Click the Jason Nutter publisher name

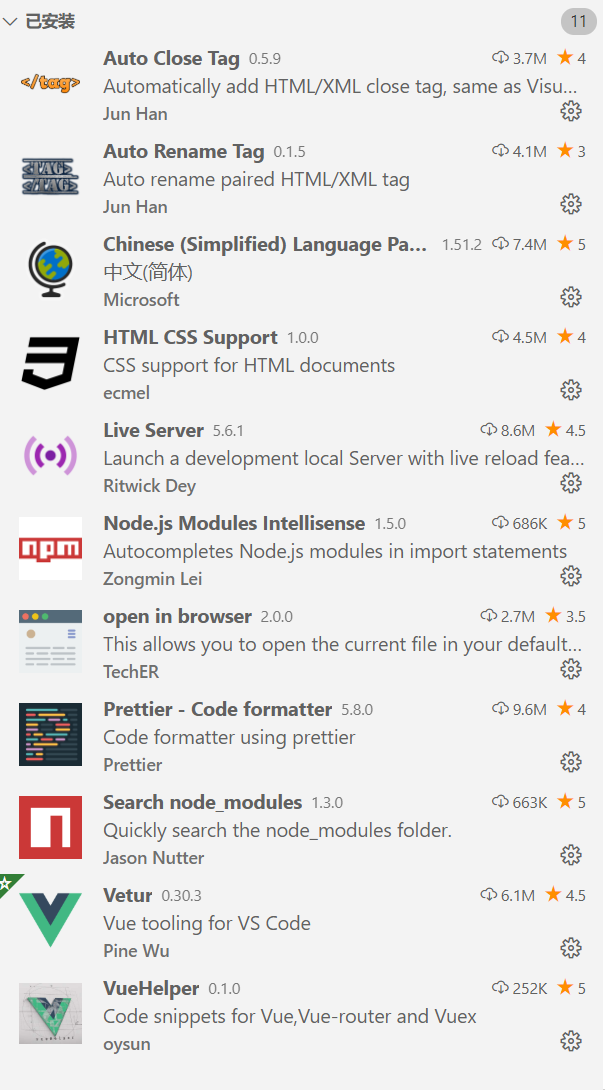[x=154, y=859]
